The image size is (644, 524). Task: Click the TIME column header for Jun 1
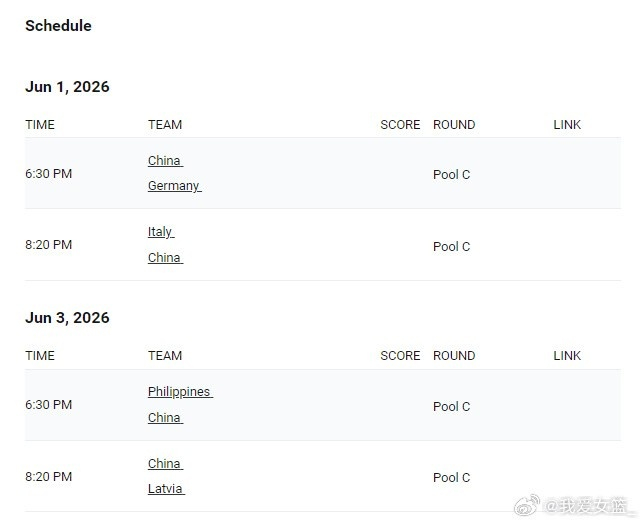click(x=40, y=124)
